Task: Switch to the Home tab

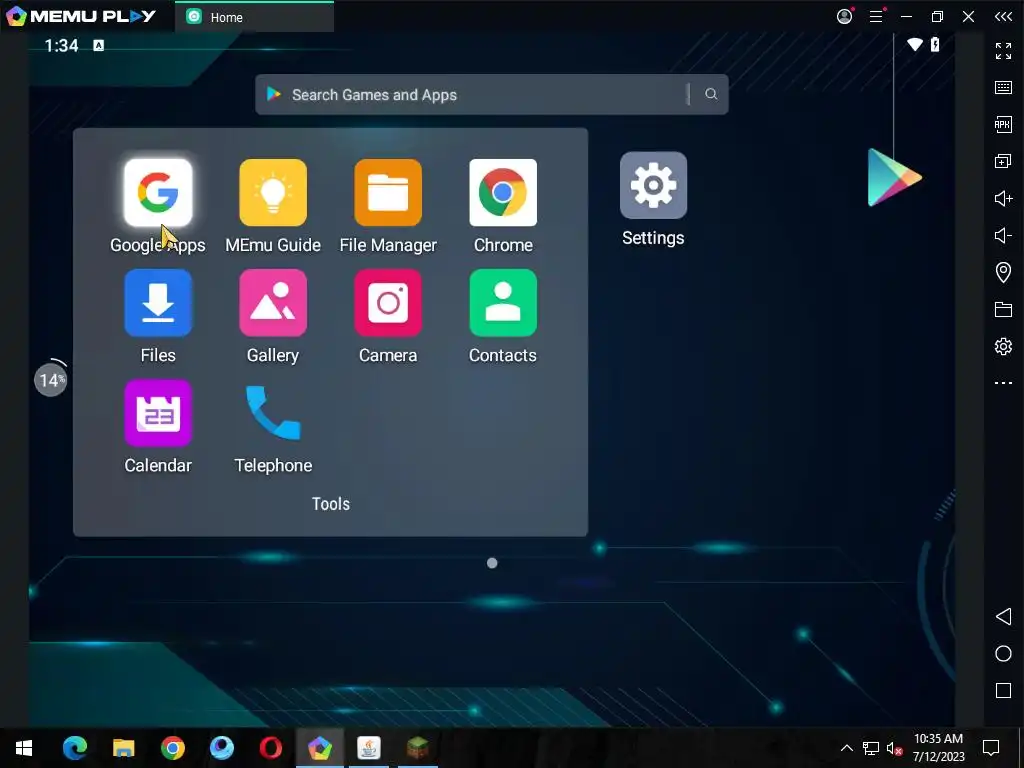Action: 255,17
